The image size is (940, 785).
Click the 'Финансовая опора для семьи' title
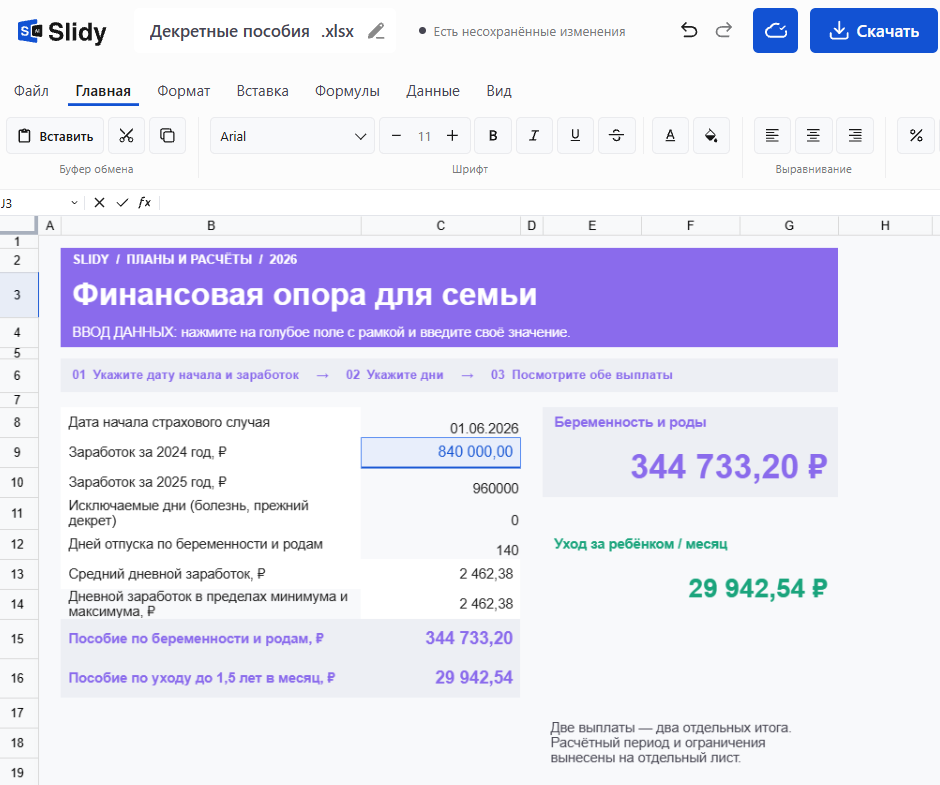[305, 294]
